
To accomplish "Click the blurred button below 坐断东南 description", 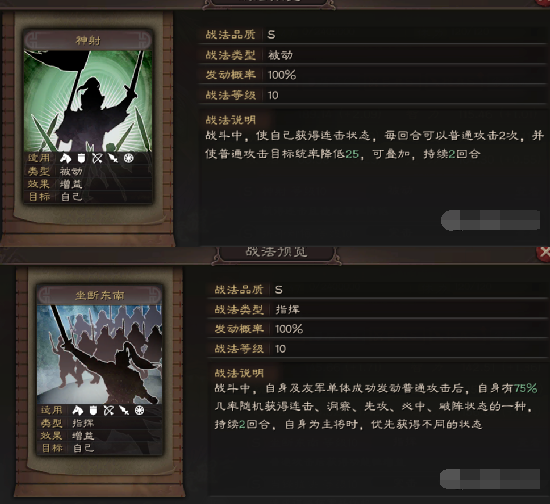I will coord(490,479).
